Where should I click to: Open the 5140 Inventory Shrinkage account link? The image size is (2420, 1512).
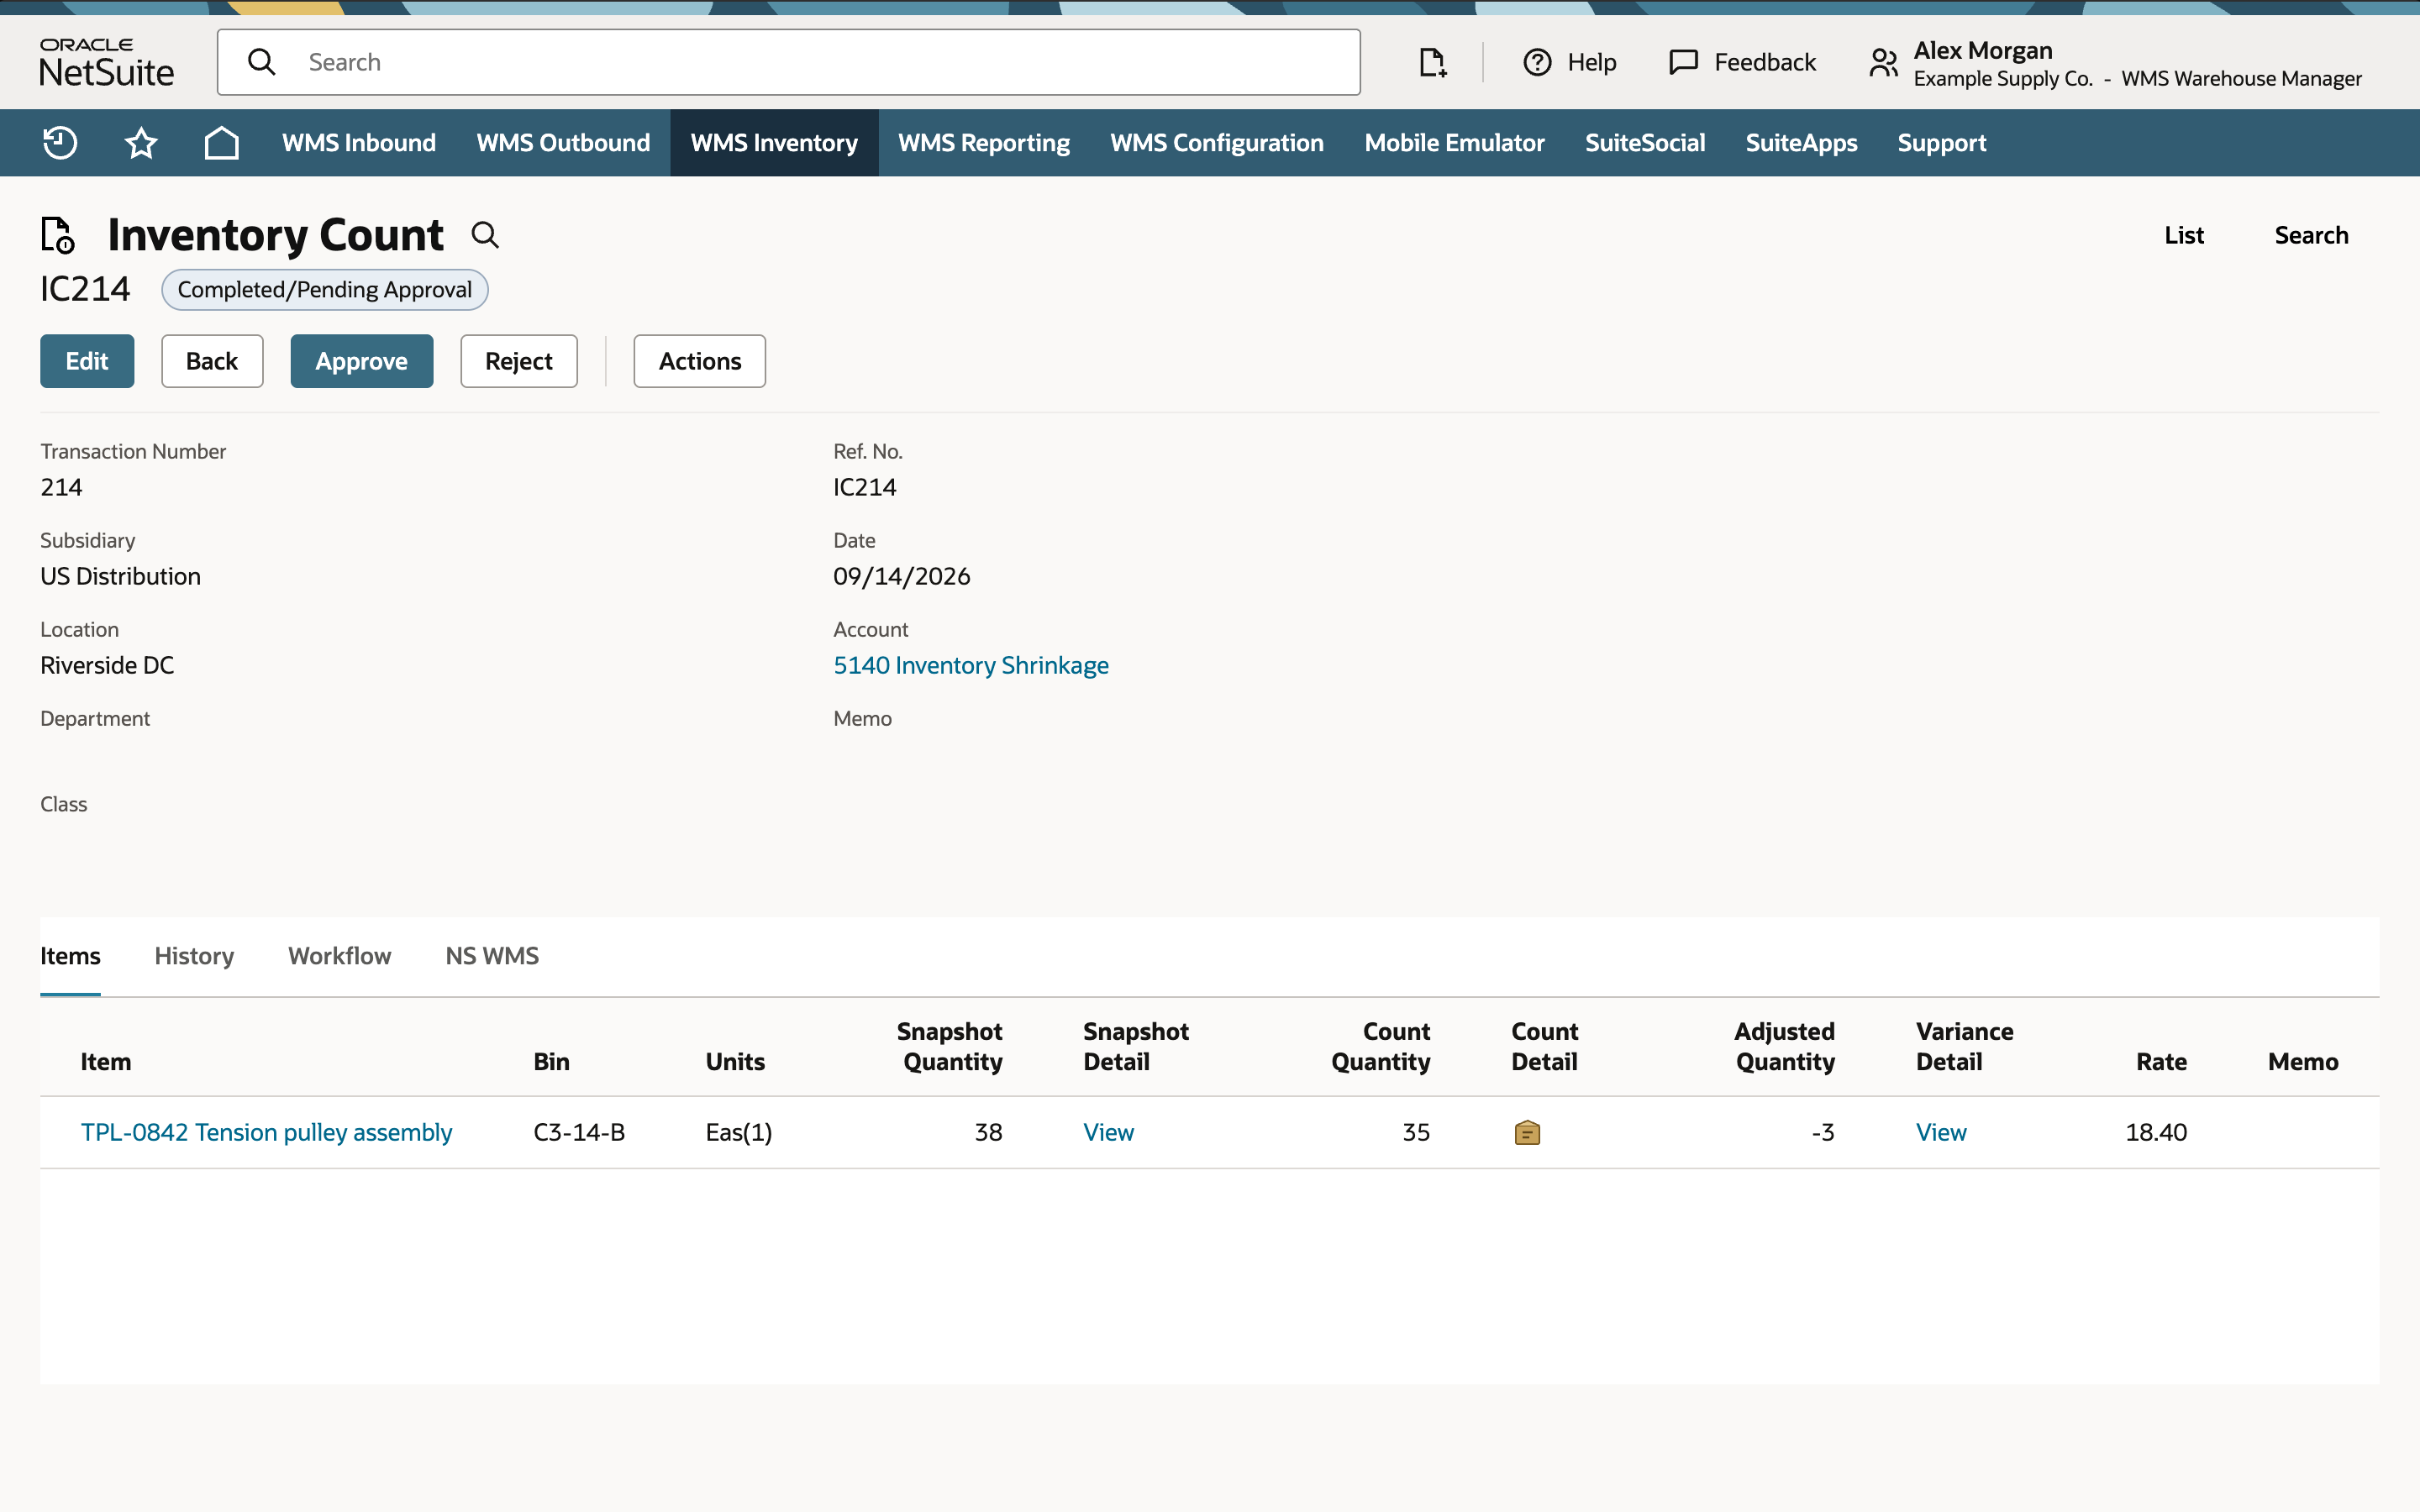(x=971, y=665)
